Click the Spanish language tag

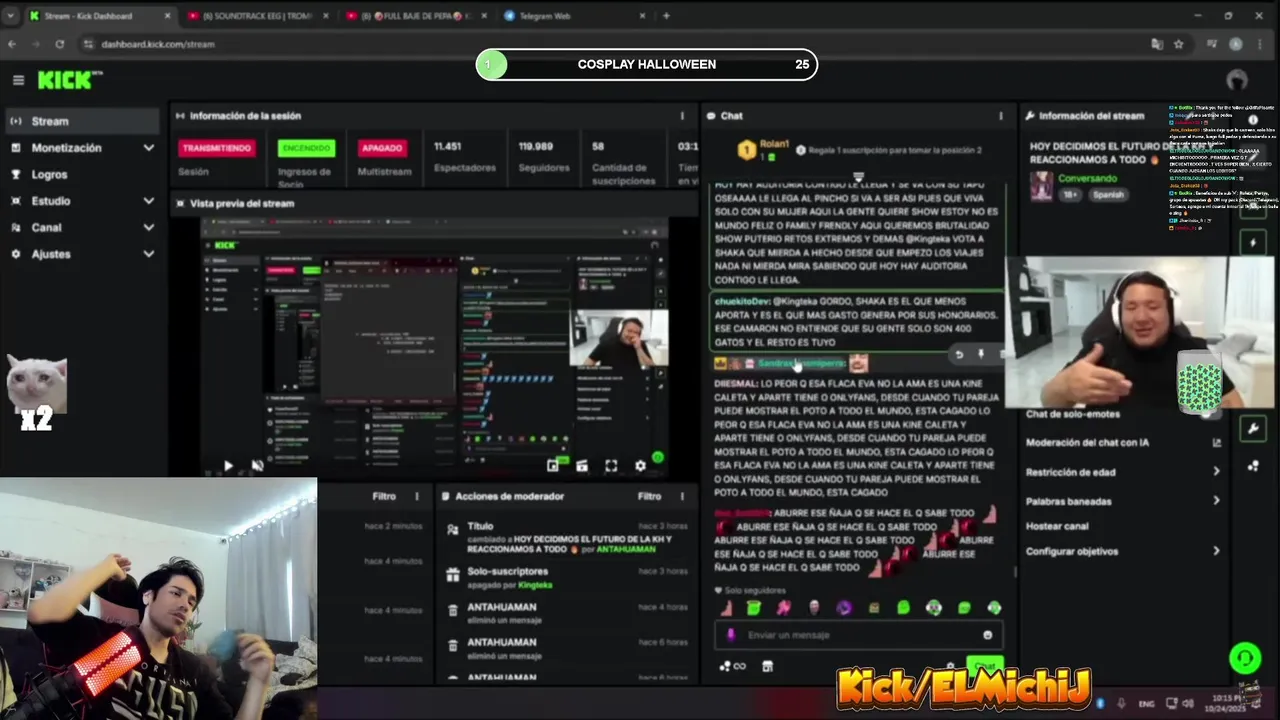1108,195
